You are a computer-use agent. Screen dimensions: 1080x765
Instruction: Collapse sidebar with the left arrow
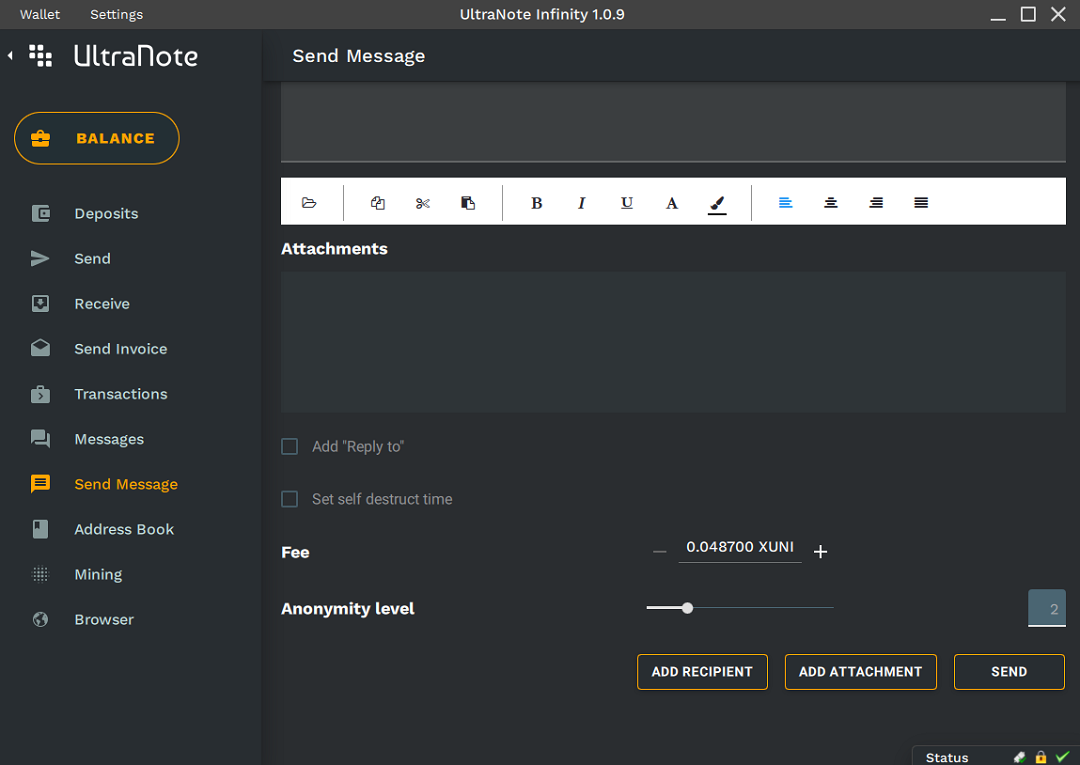pyautogui.click(x=10, y=55)
